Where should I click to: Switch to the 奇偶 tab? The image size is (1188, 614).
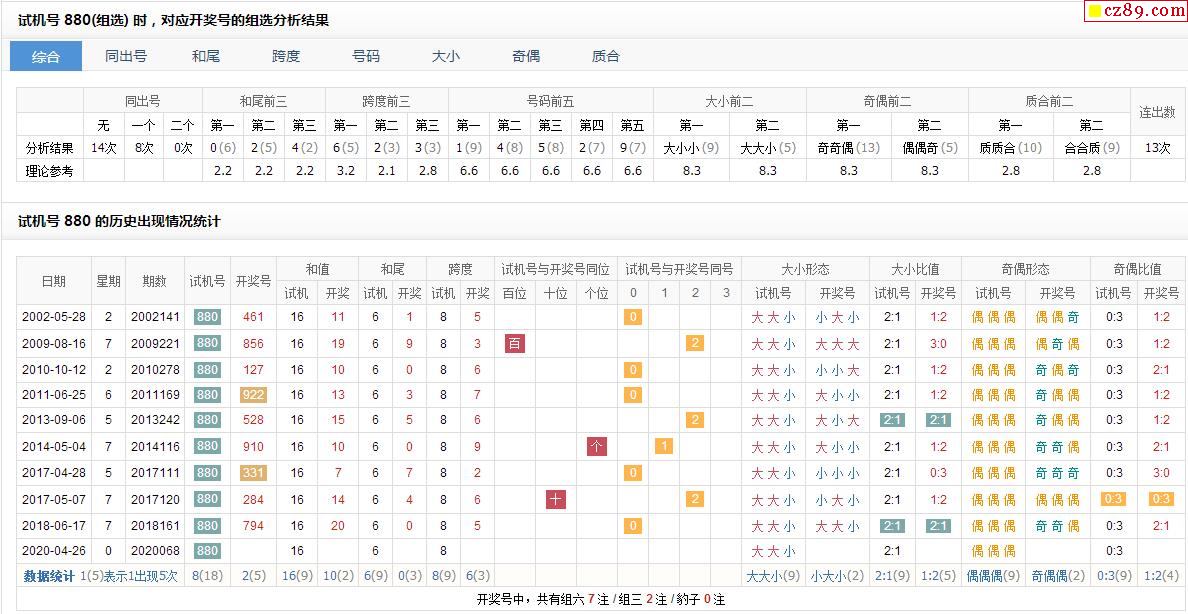(x=526, y=56)
